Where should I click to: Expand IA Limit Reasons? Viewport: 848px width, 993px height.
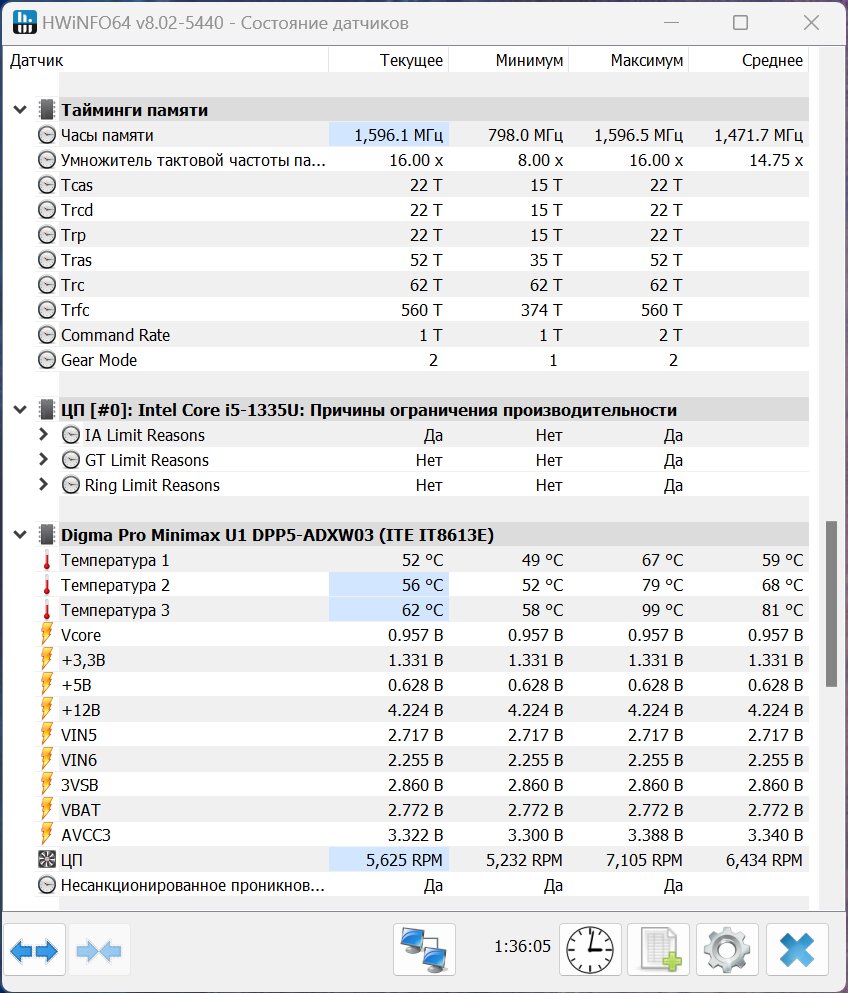43,434
